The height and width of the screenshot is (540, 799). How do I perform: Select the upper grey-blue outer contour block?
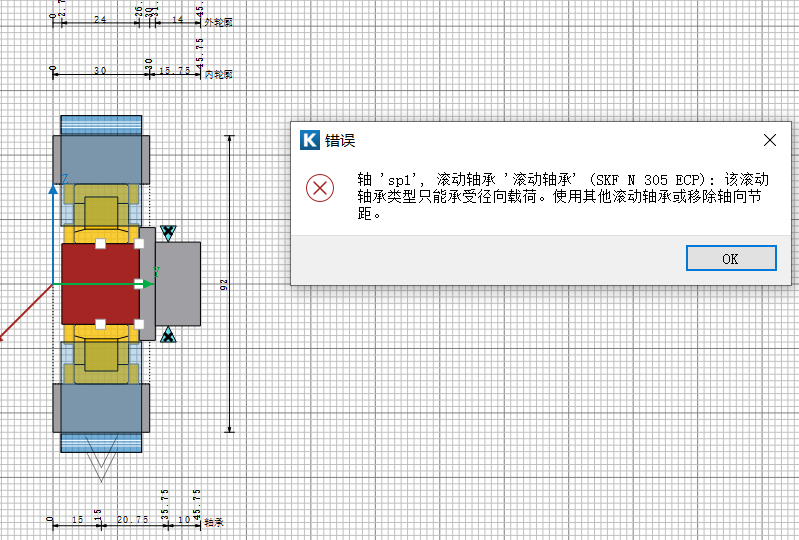pos(101,159)
